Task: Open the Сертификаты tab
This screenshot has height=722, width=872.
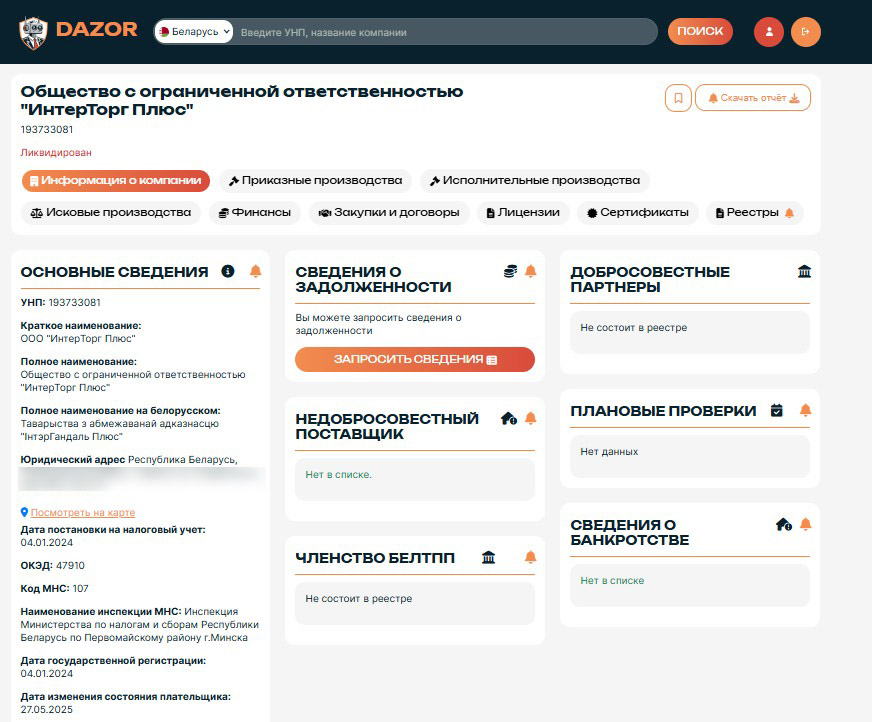Action: (x=637, y=213)
